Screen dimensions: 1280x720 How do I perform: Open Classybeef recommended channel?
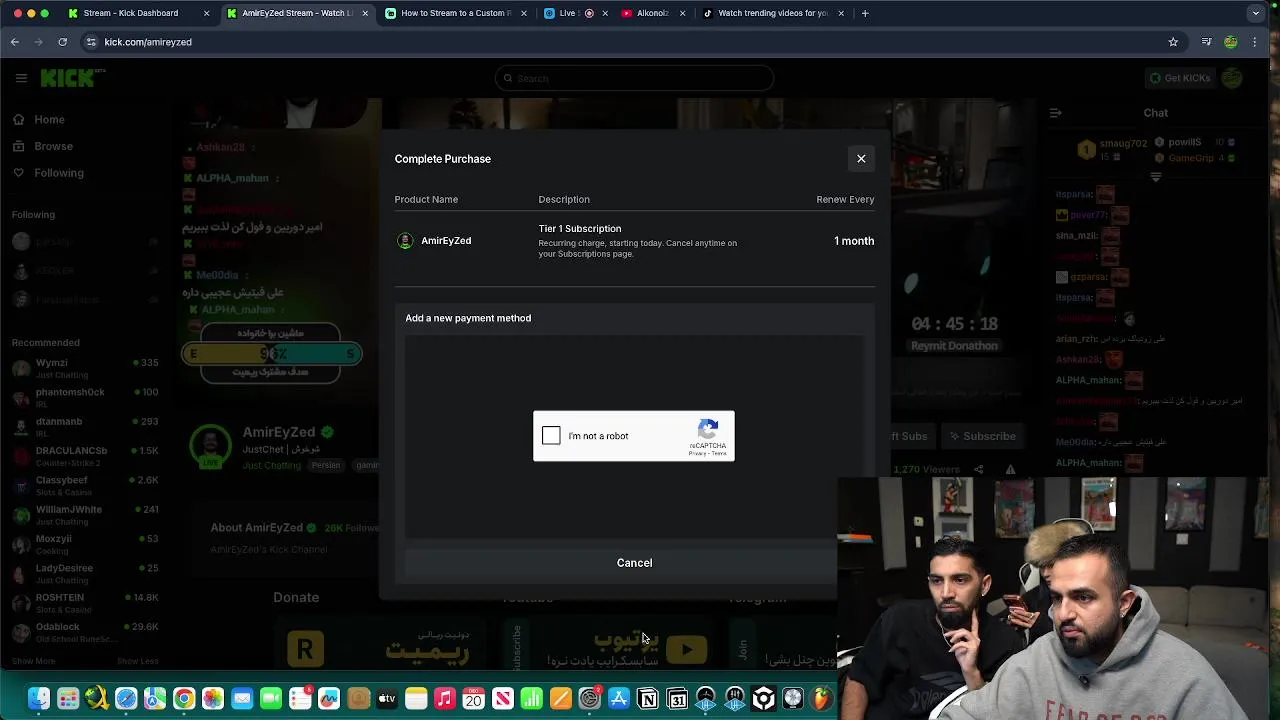click(x=85, y=485)
